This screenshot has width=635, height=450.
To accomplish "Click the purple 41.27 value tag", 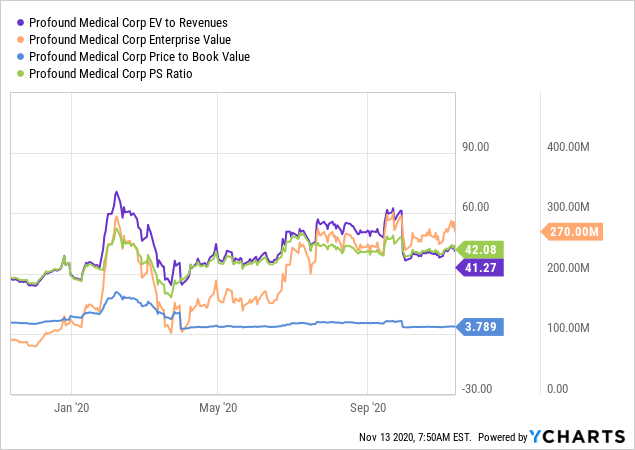I will [x=480, y=267].
